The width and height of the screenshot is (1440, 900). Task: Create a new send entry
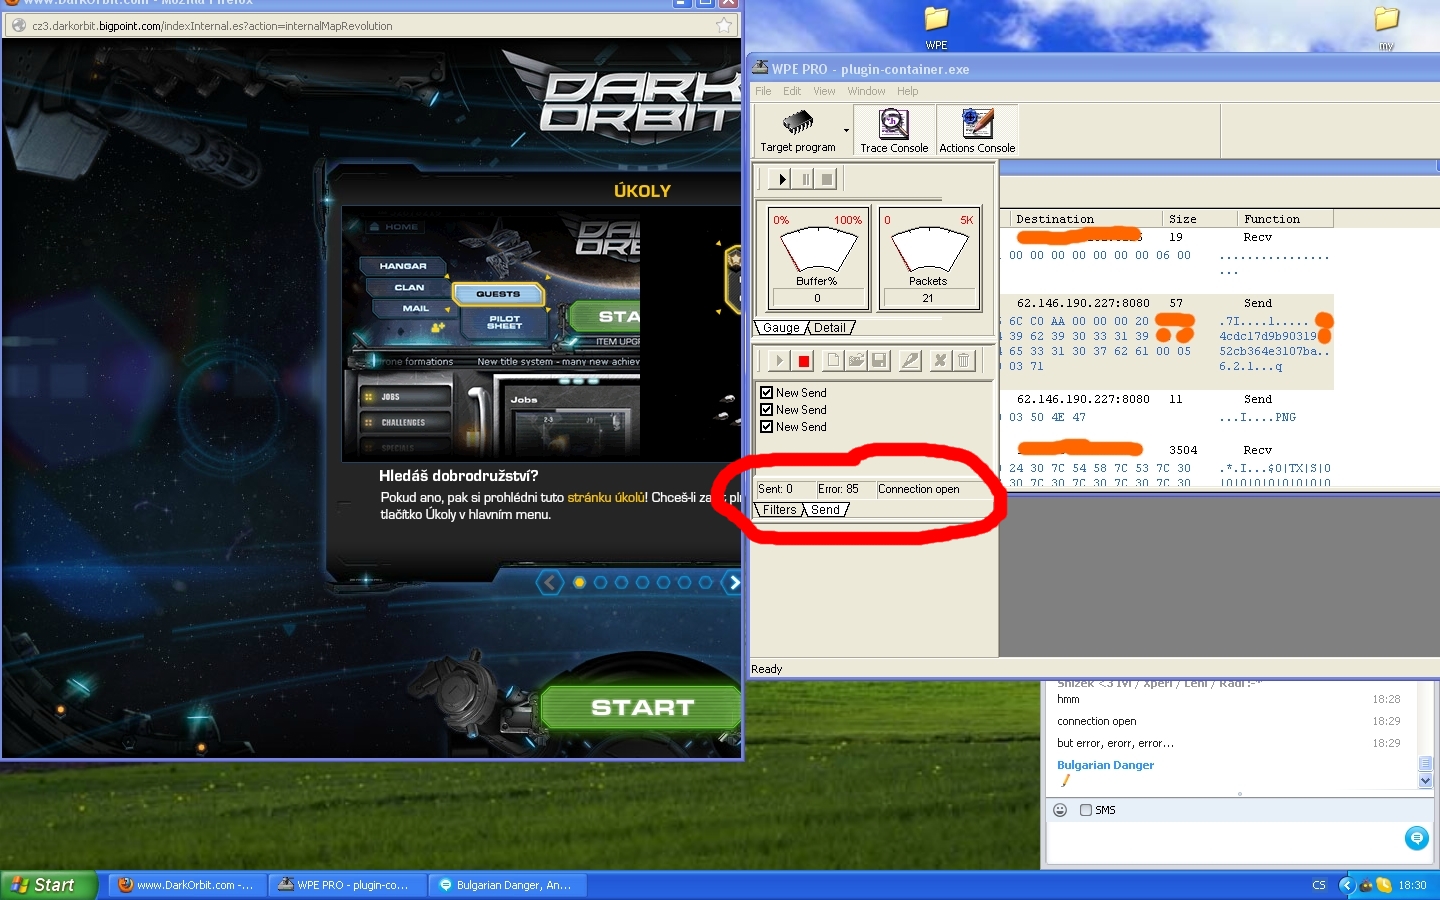click(x=833, y=360)
